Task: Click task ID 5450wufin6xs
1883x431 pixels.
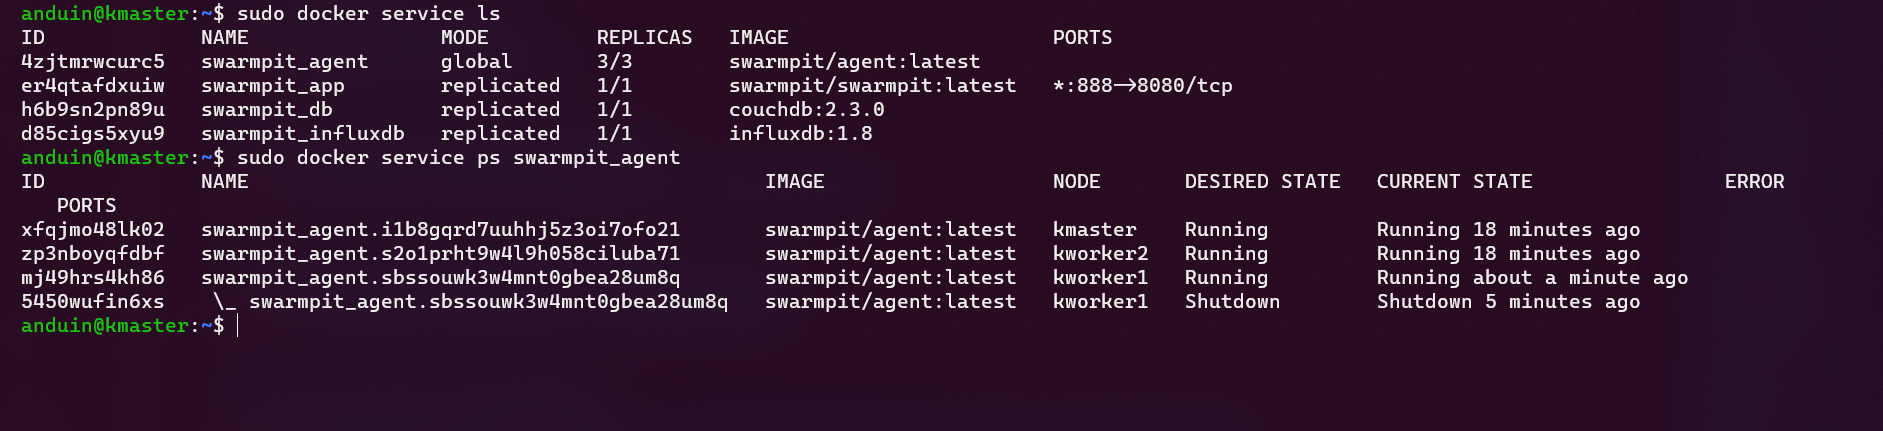Action: tap(92, 302)
